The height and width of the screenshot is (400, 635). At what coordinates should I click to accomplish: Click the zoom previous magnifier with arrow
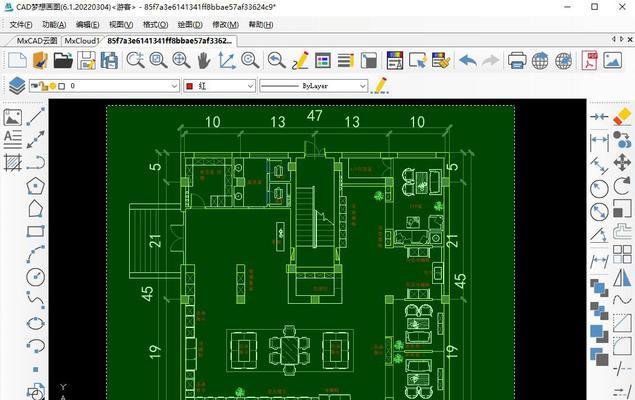277,60
